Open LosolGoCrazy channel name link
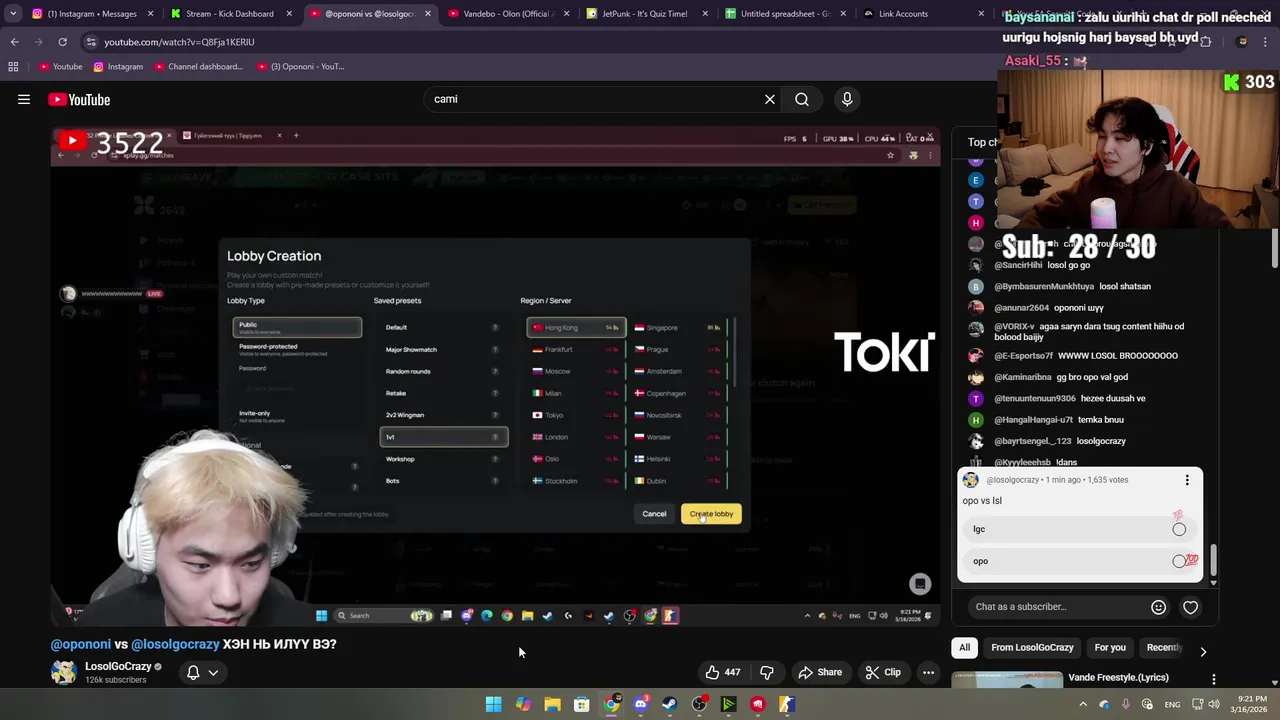The width and height of the screenshot is (1280, 720). [x=118, y=666]
